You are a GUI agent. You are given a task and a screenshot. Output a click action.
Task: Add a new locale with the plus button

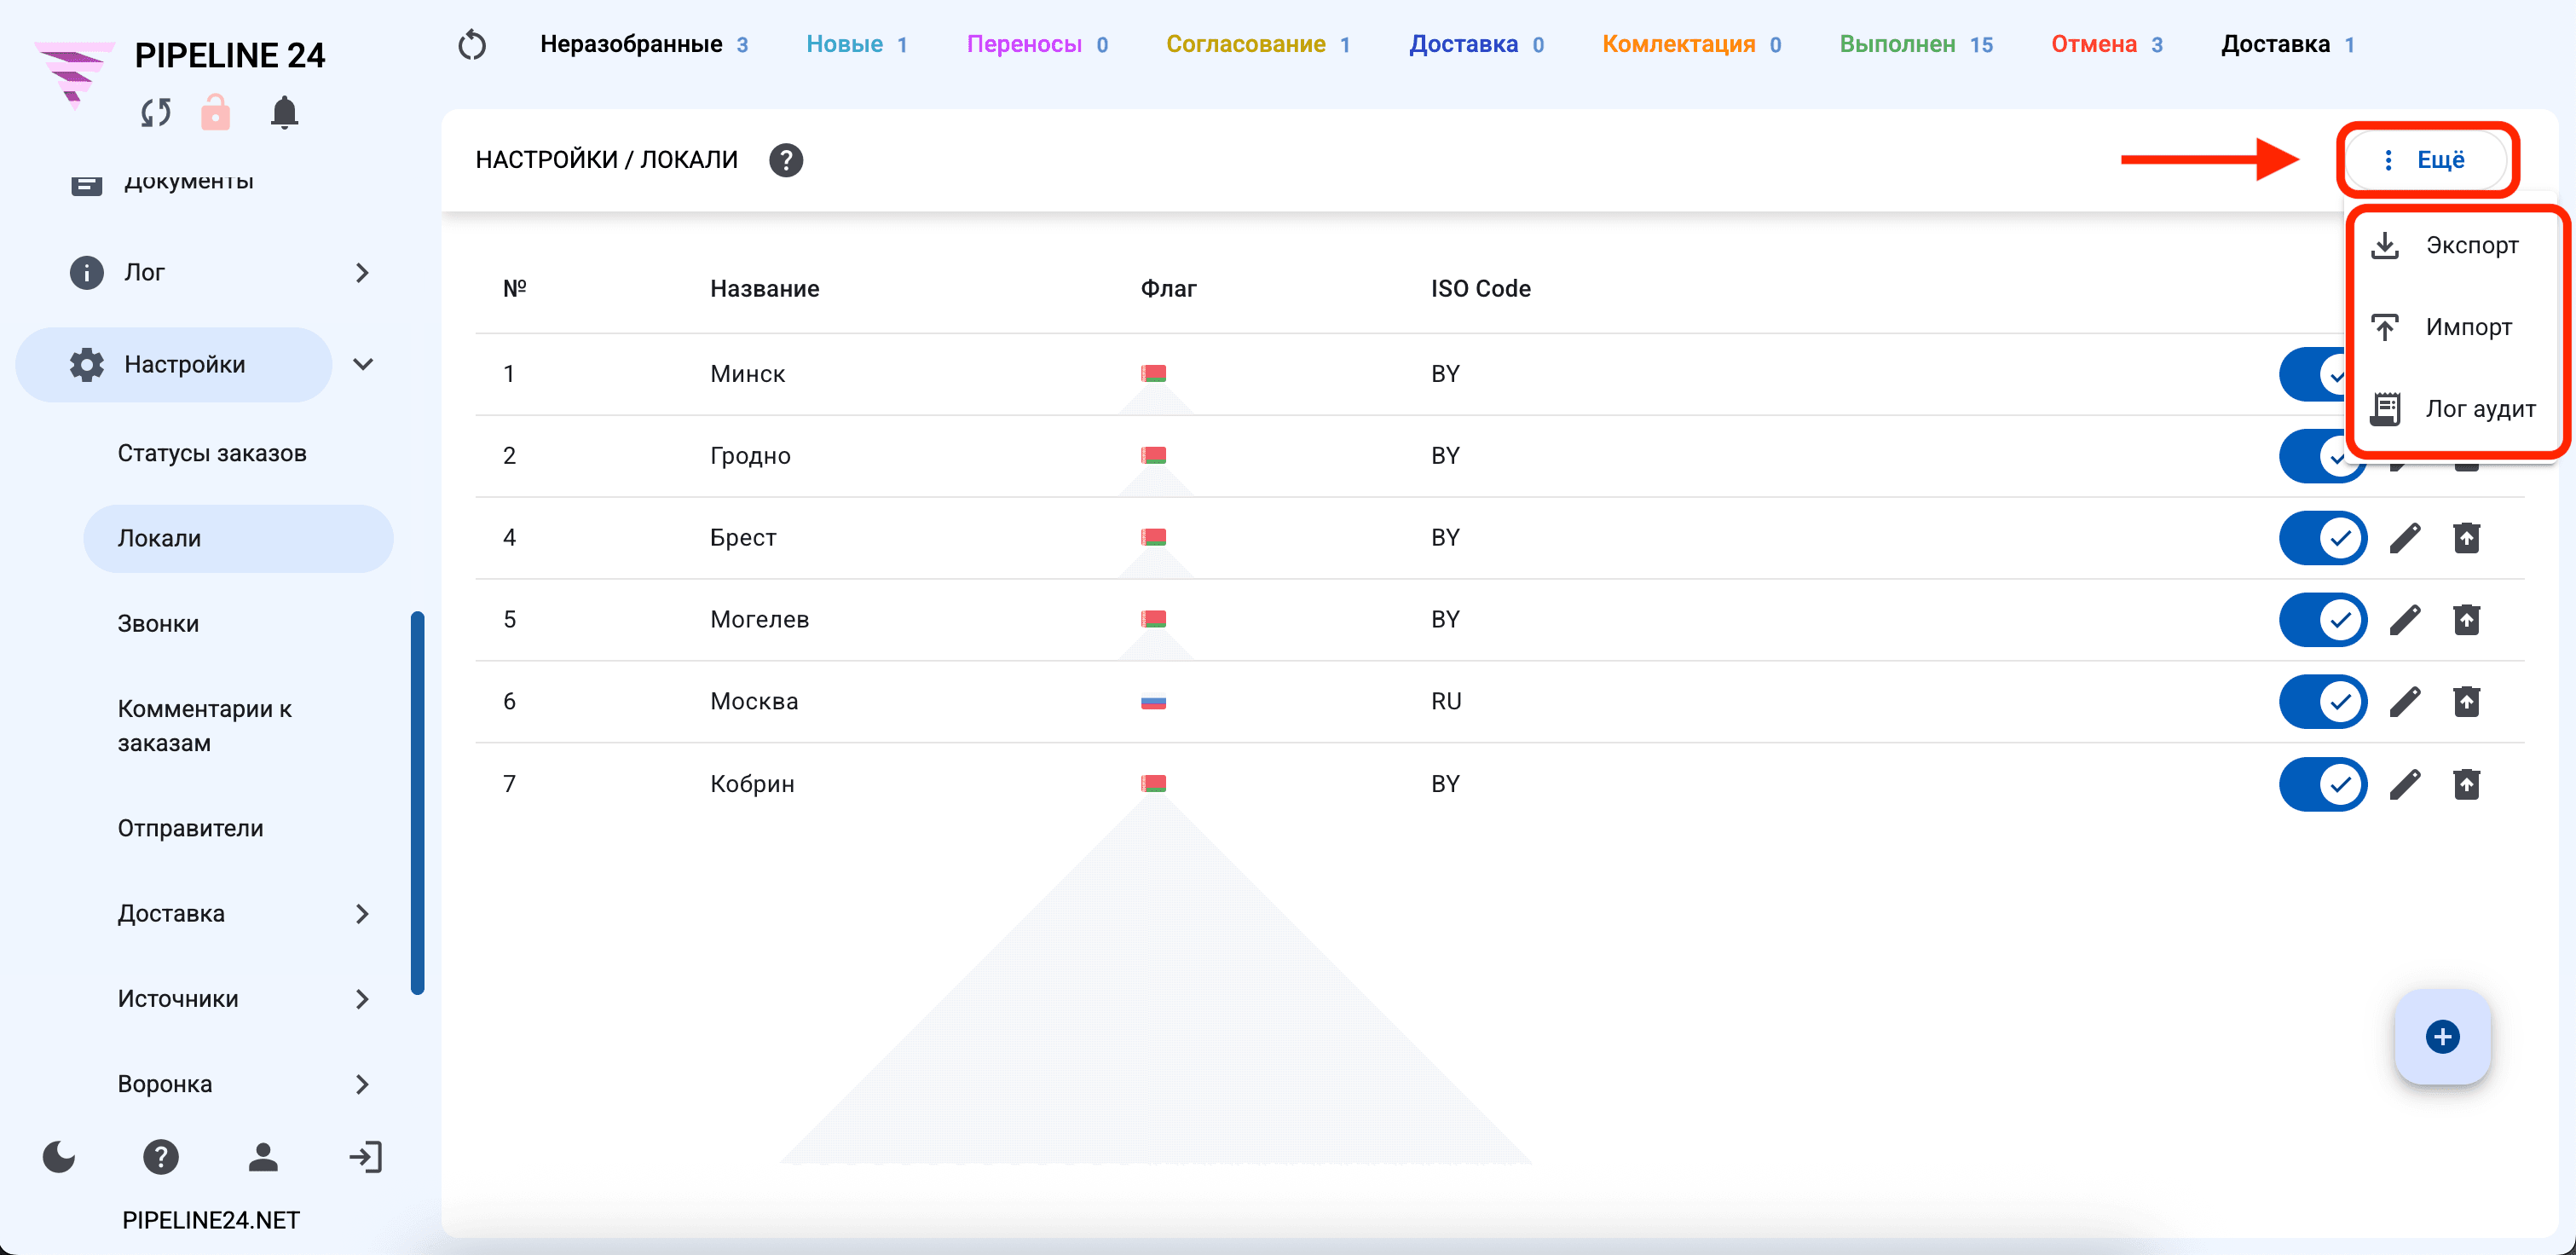tap(2442, 1037)
